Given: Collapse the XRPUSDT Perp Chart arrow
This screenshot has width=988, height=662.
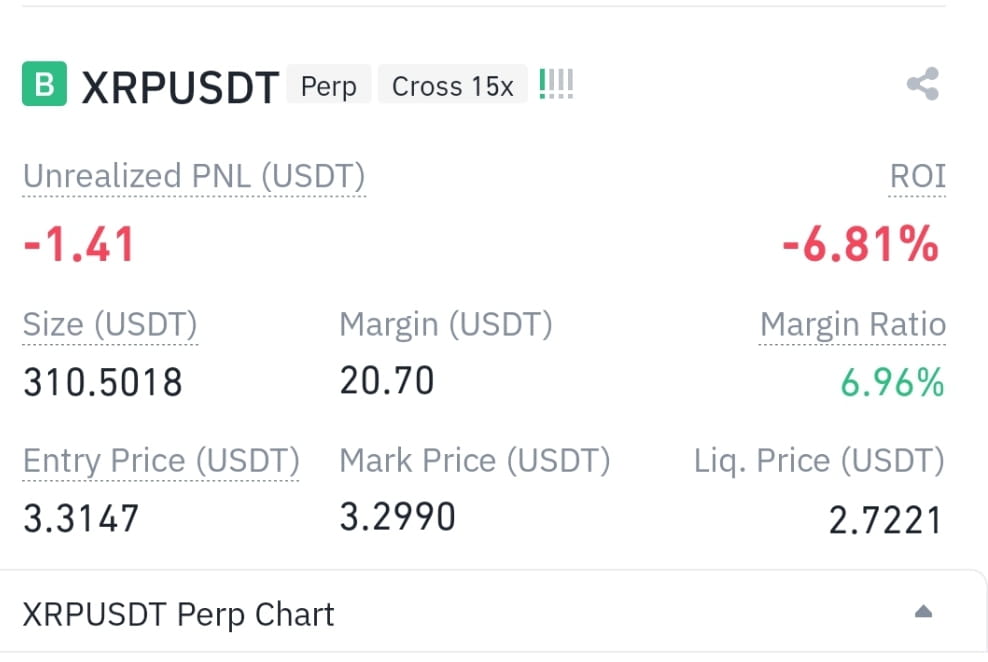Looking at the screenshot, I should pos(923,612).
